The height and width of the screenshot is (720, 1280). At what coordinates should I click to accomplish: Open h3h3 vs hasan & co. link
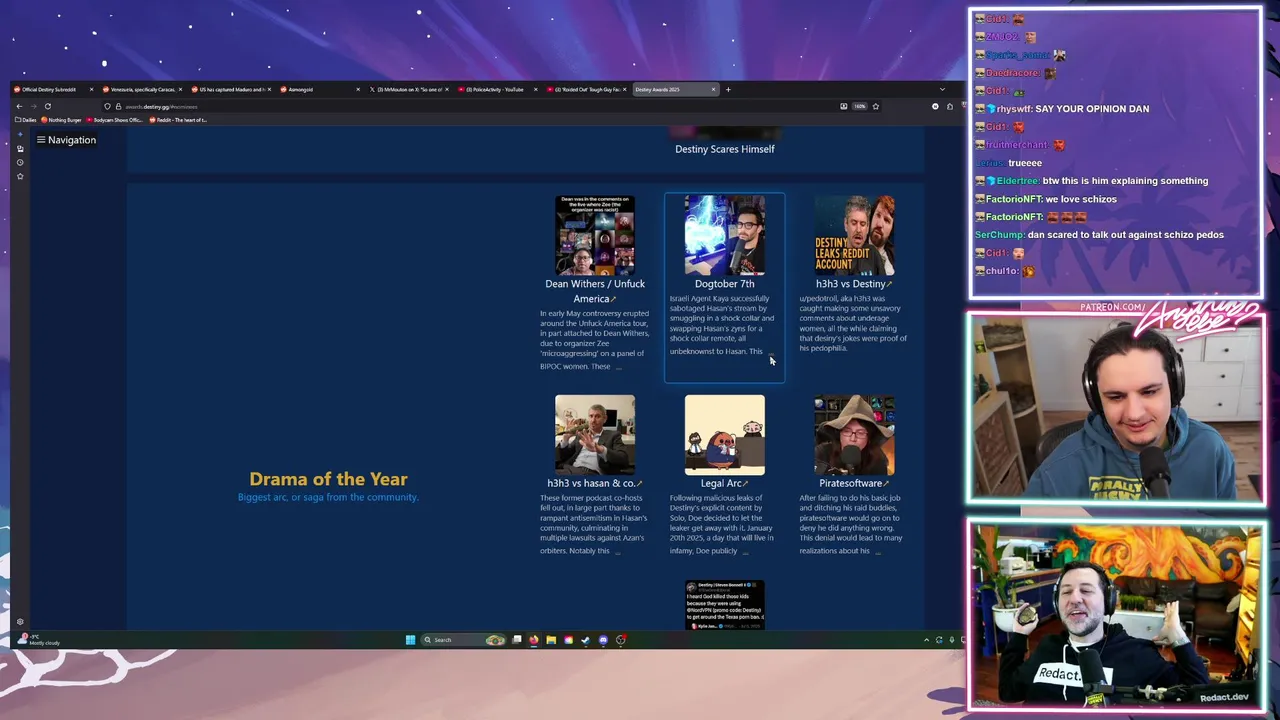pyautogui.click(x=595, y=483)
